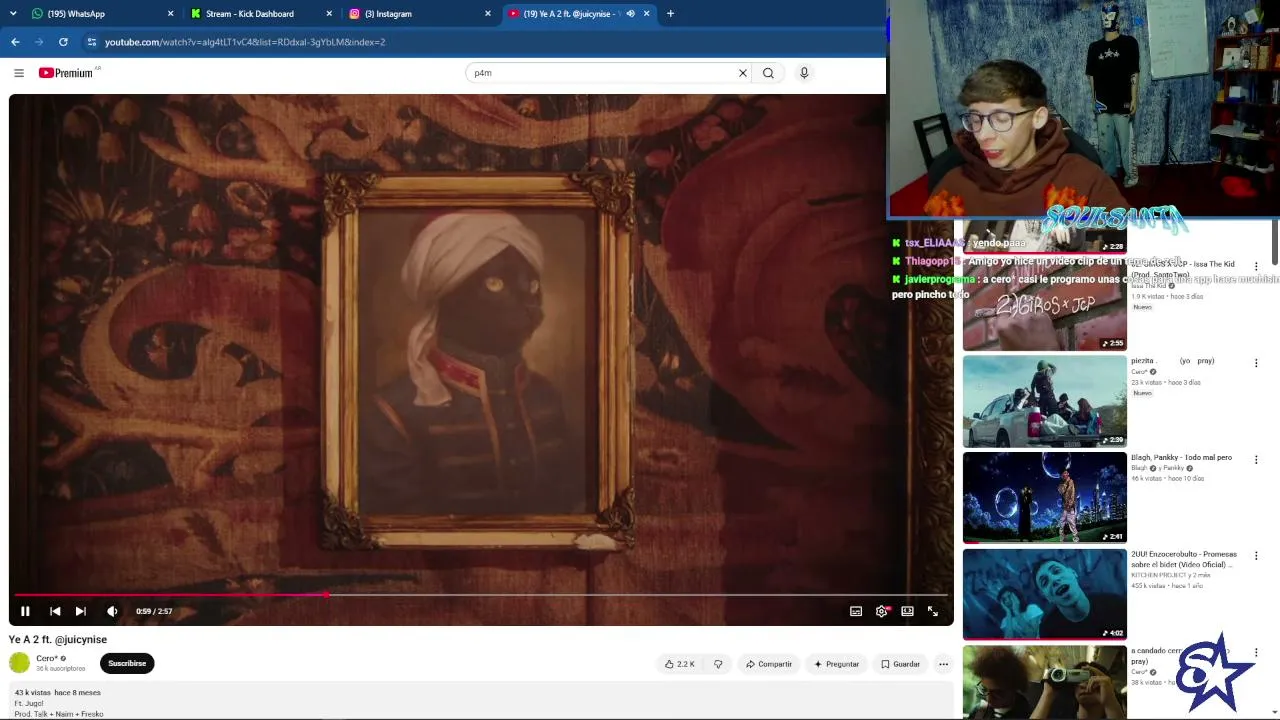The height and width of the screenshot is (720, 1280).
Task: Open options menu for Promesas sobre el bidet
Action: click(x=1256, y=556)
